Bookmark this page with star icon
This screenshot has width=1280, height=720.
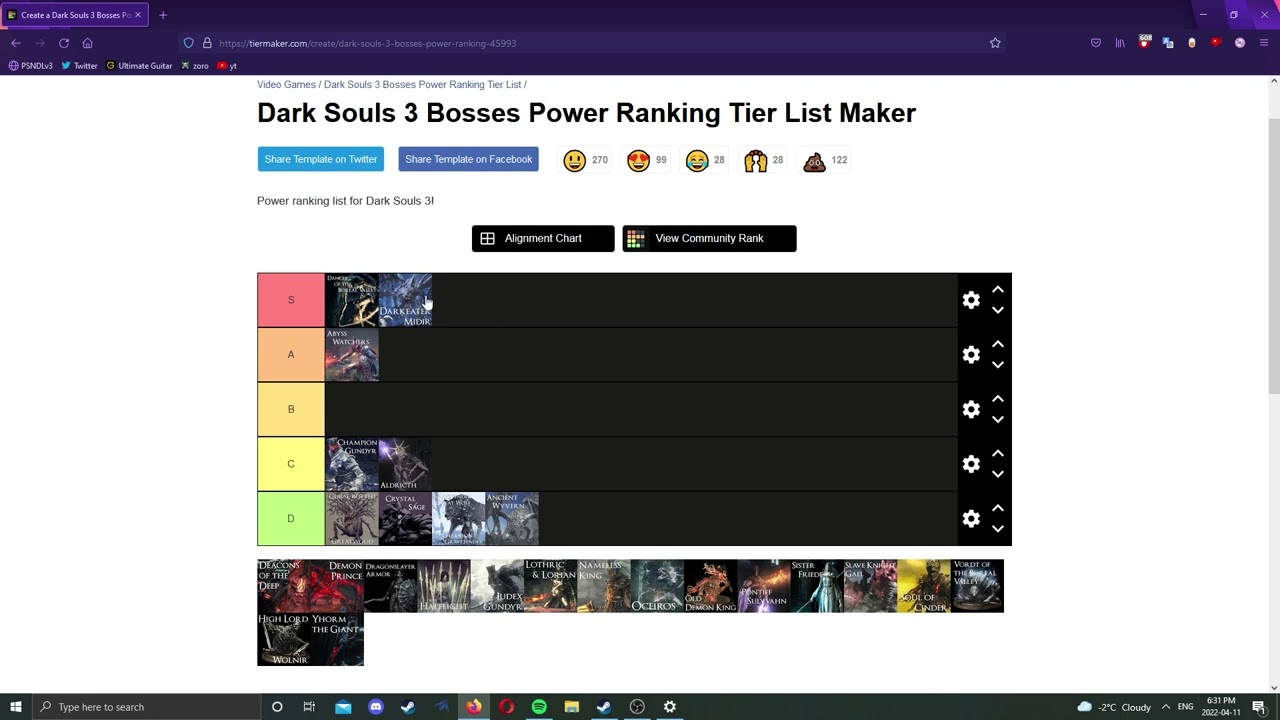(x=995, y=43)
